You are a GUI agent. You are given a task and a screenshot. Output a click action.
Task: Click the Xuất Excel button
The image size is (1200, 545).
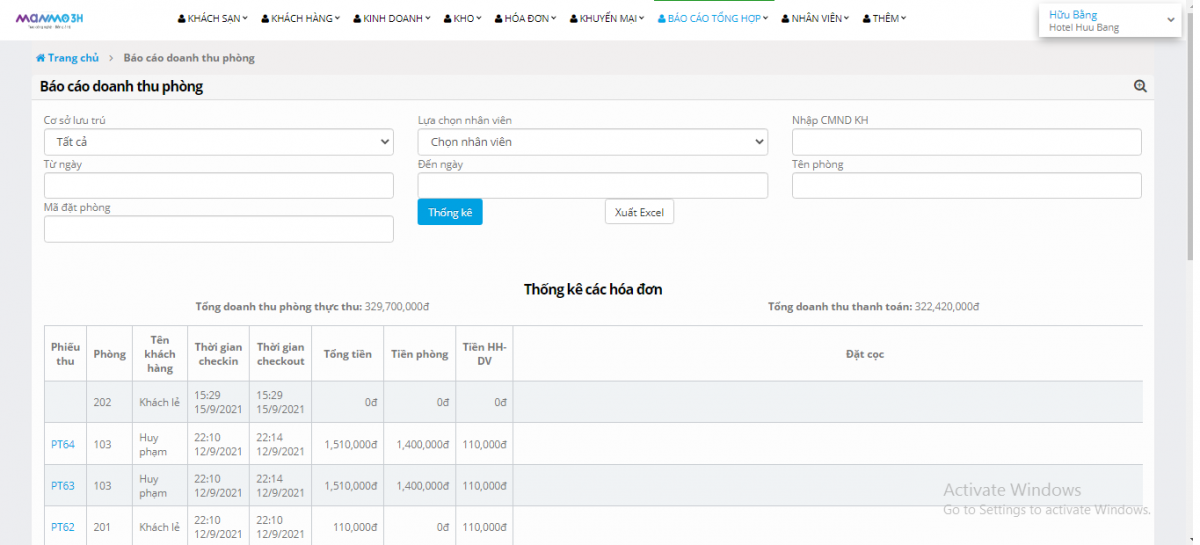pyautogui.click(x=639, y=212)
